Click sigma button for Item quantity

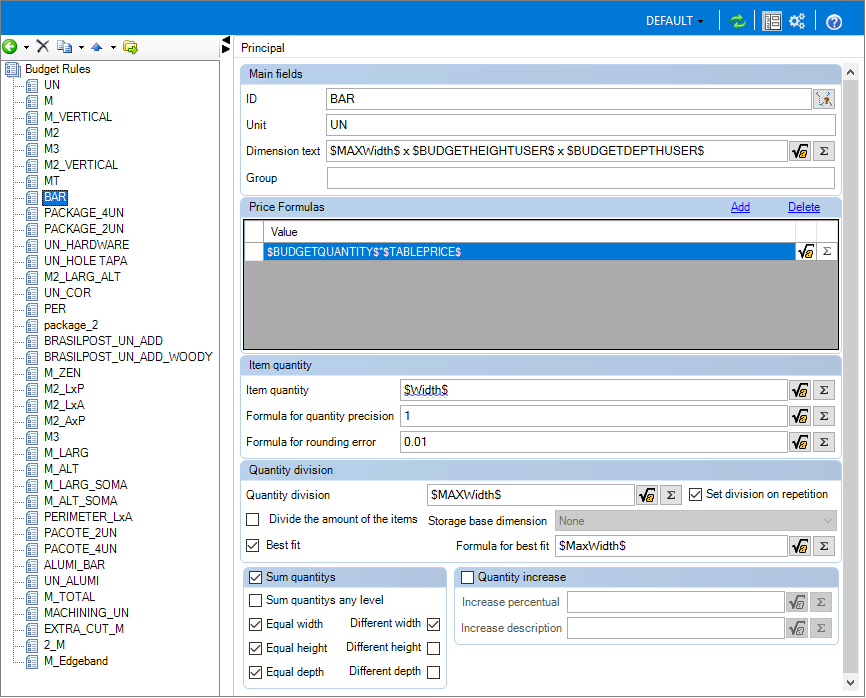[823, 390]
